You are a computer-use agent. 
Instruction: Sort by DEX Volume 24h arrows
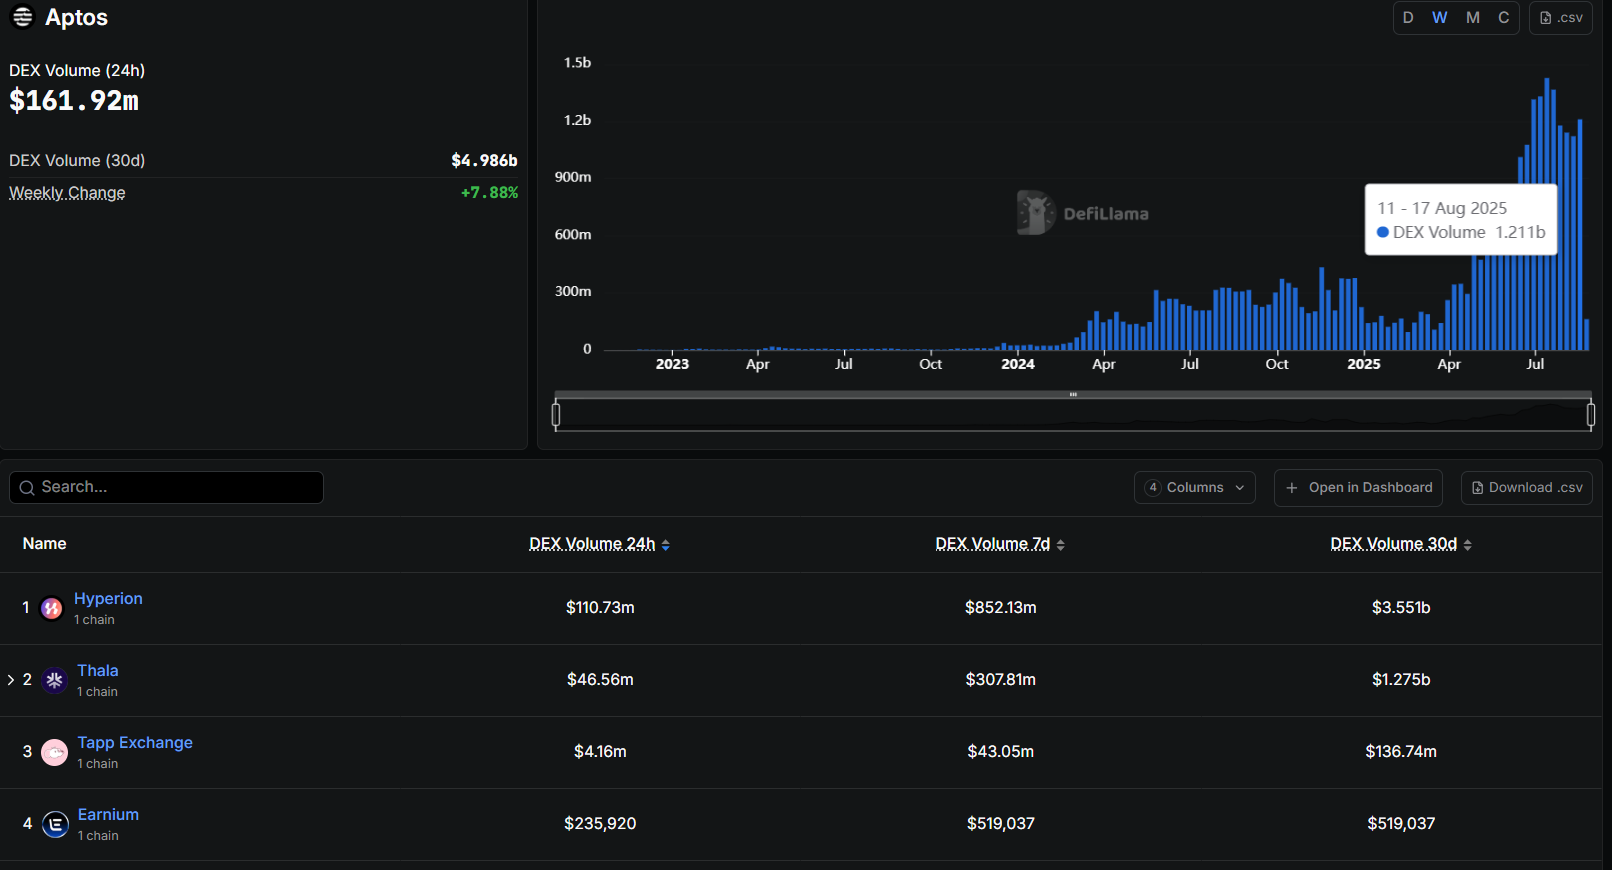pyautogui.click(x=666, y=545)
